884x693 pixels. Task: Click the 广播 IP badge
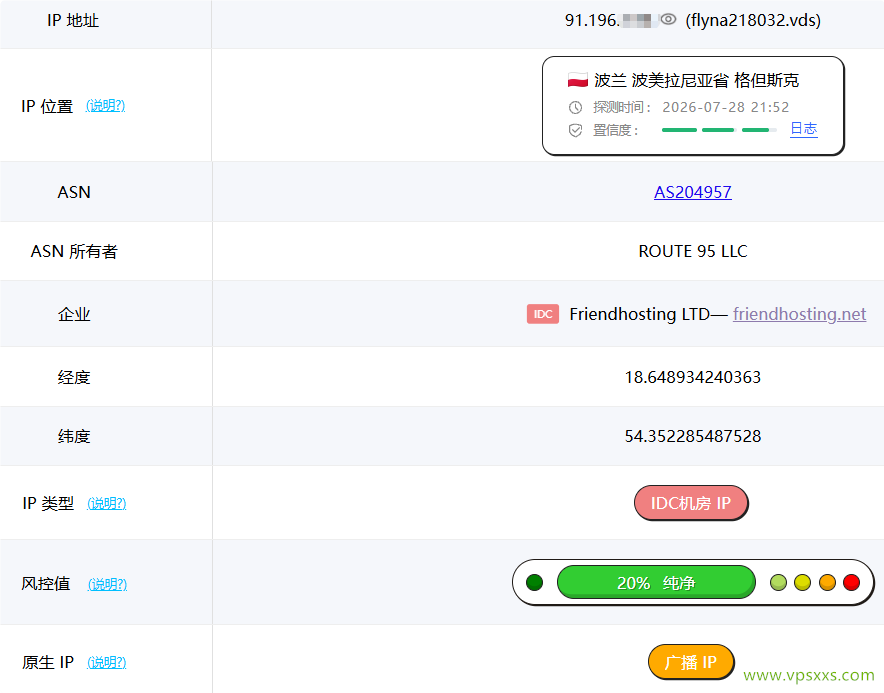coord(691,661)
